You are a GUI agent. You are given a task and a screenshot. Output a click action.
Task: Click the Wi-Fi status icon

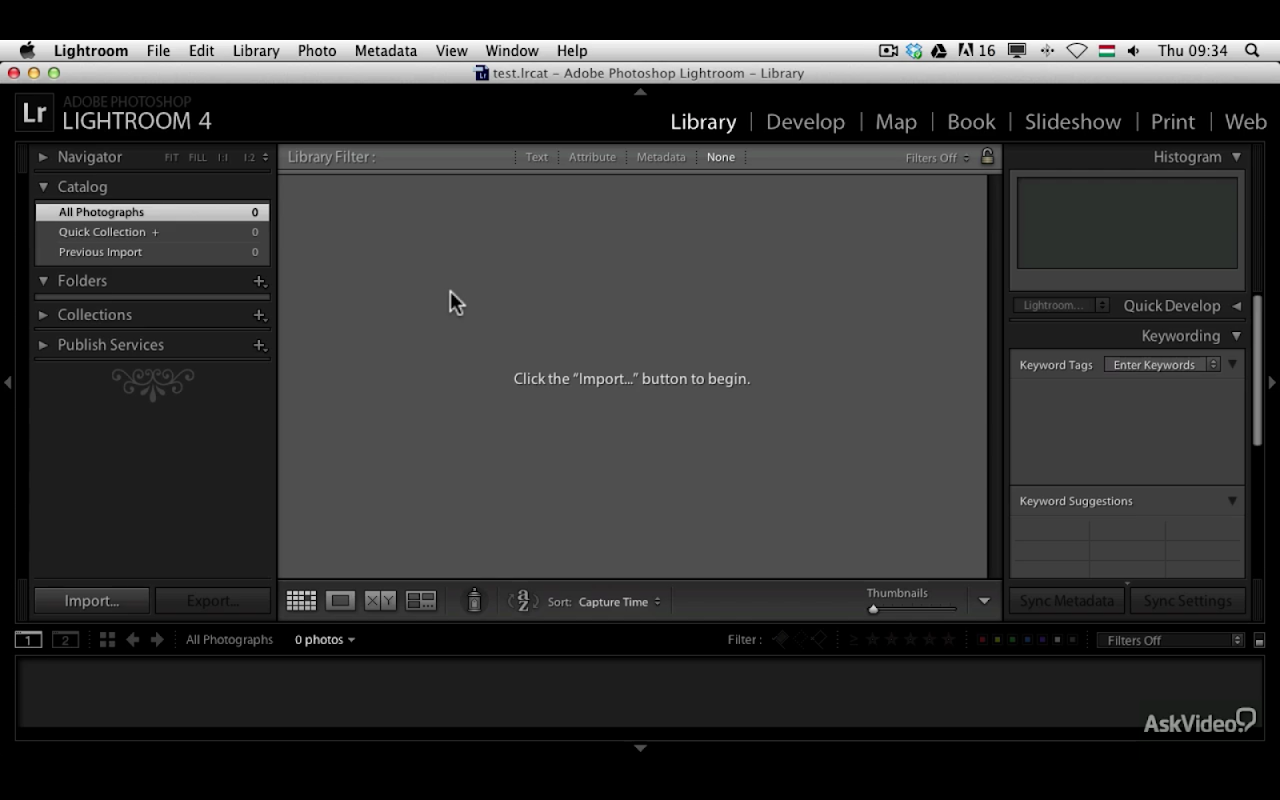[1077, 50]
